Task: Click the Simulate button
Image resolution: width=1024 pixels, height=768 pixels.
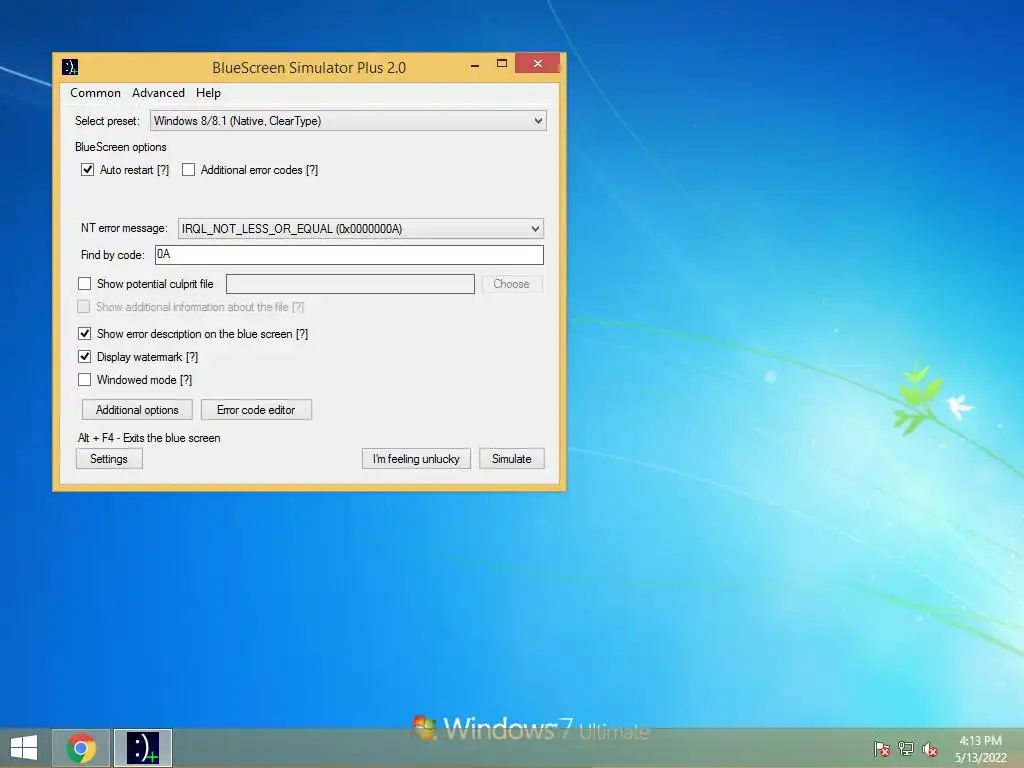Action: [x=511, y=458]
